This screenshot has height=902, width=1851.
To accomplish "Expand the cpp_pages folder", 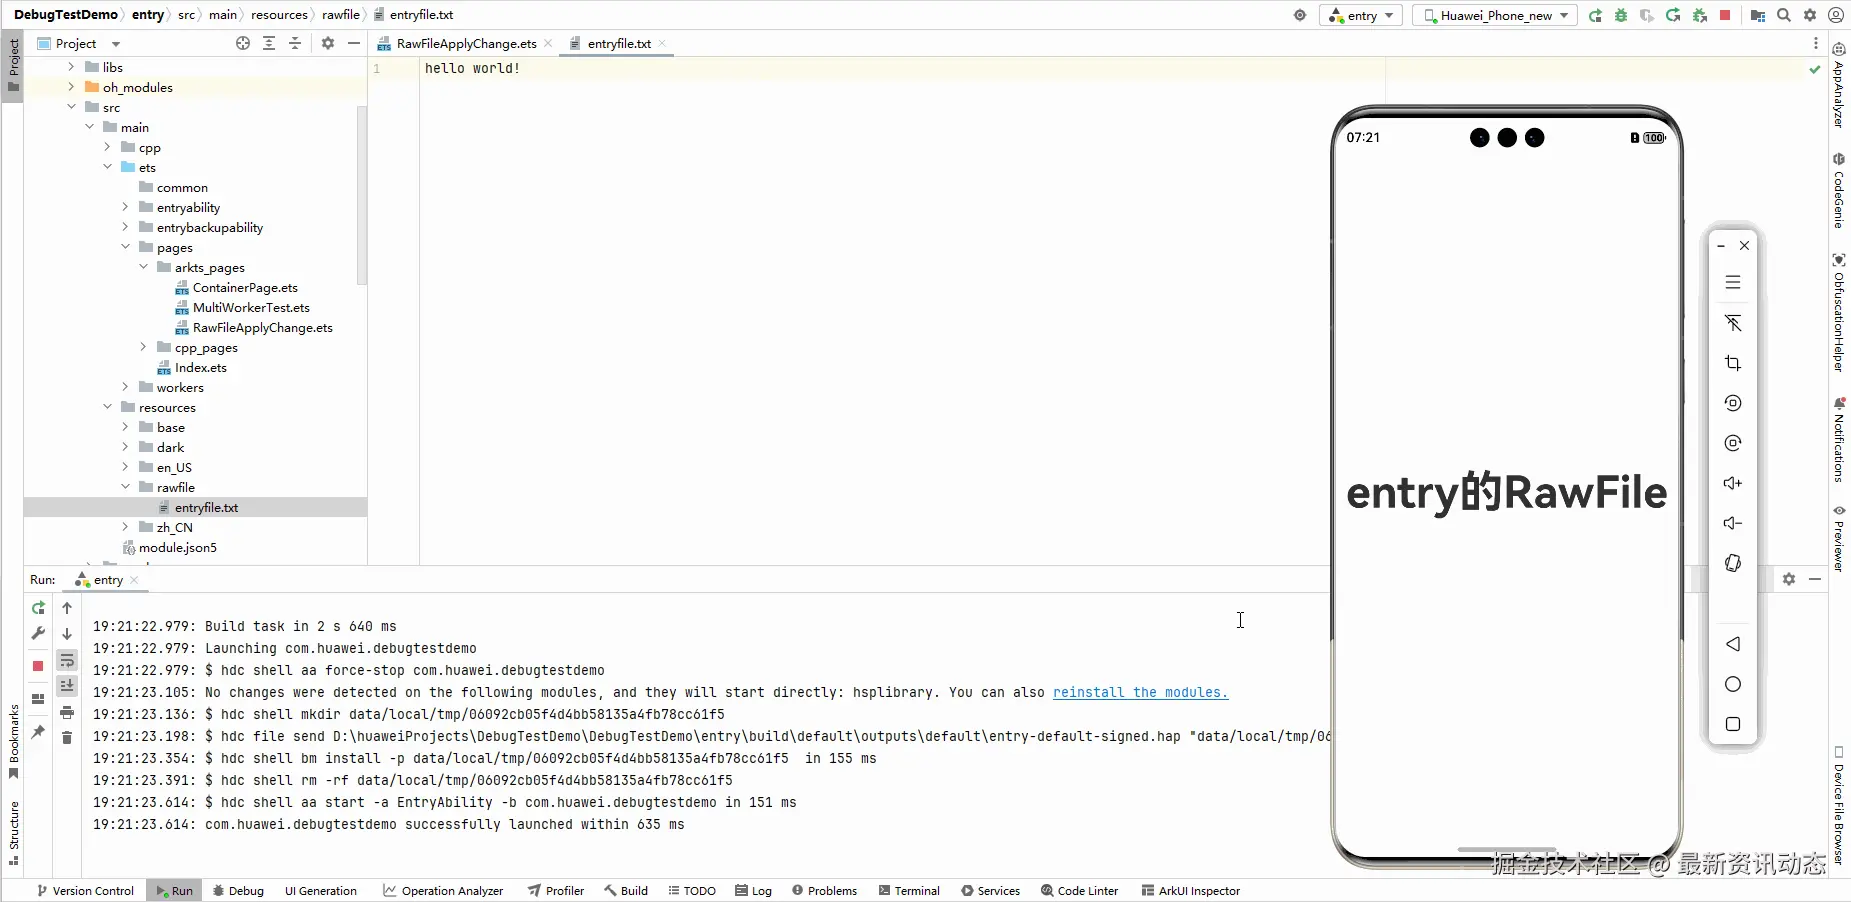I will point(143,347).
